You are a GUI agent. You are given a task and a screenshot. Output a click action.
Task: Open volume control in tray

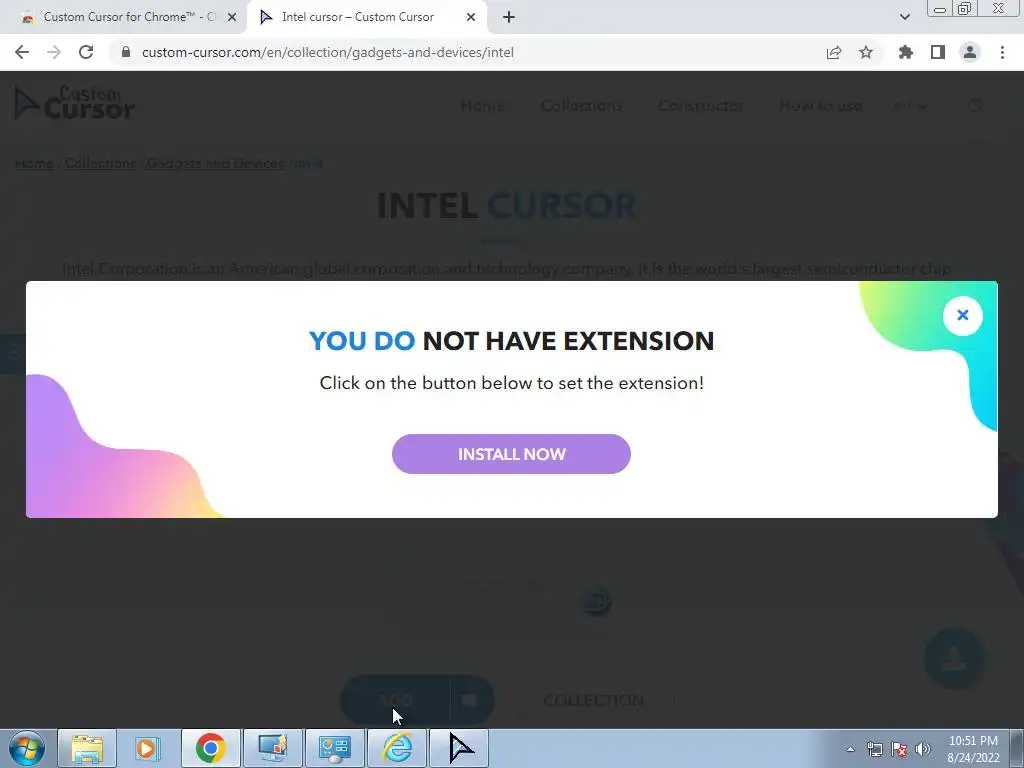[x=923, y=749]
